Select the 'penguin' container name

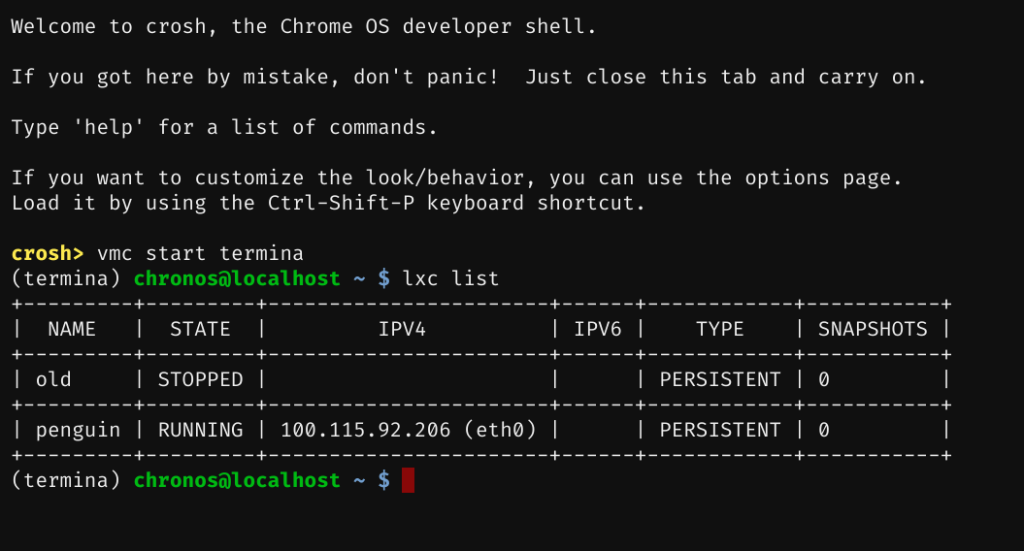point(78,430)
